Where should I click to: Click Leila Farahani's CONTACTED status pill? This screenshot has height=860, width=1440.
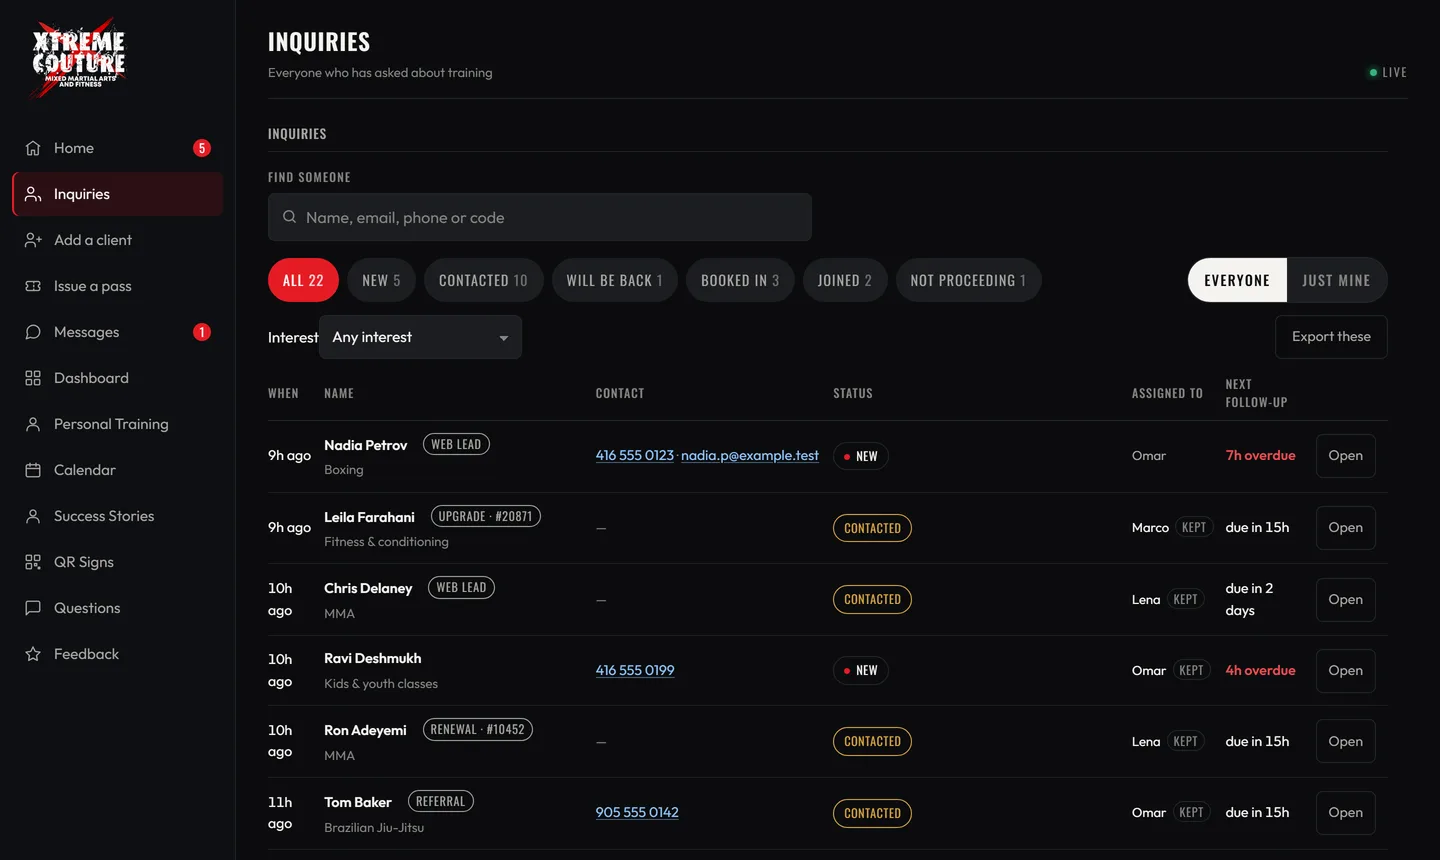click(x=872, y=528)
